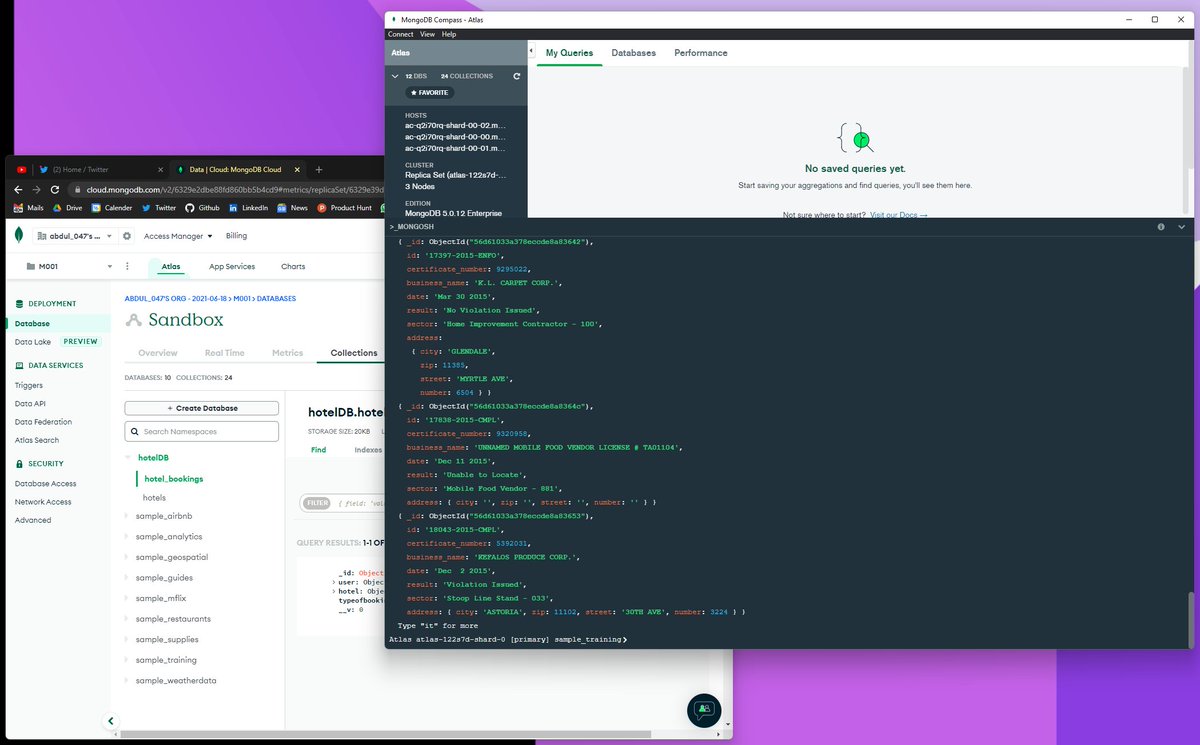Open the Performance tab in Compass
The image size is (1200, 745).
[x=701, y=53]
